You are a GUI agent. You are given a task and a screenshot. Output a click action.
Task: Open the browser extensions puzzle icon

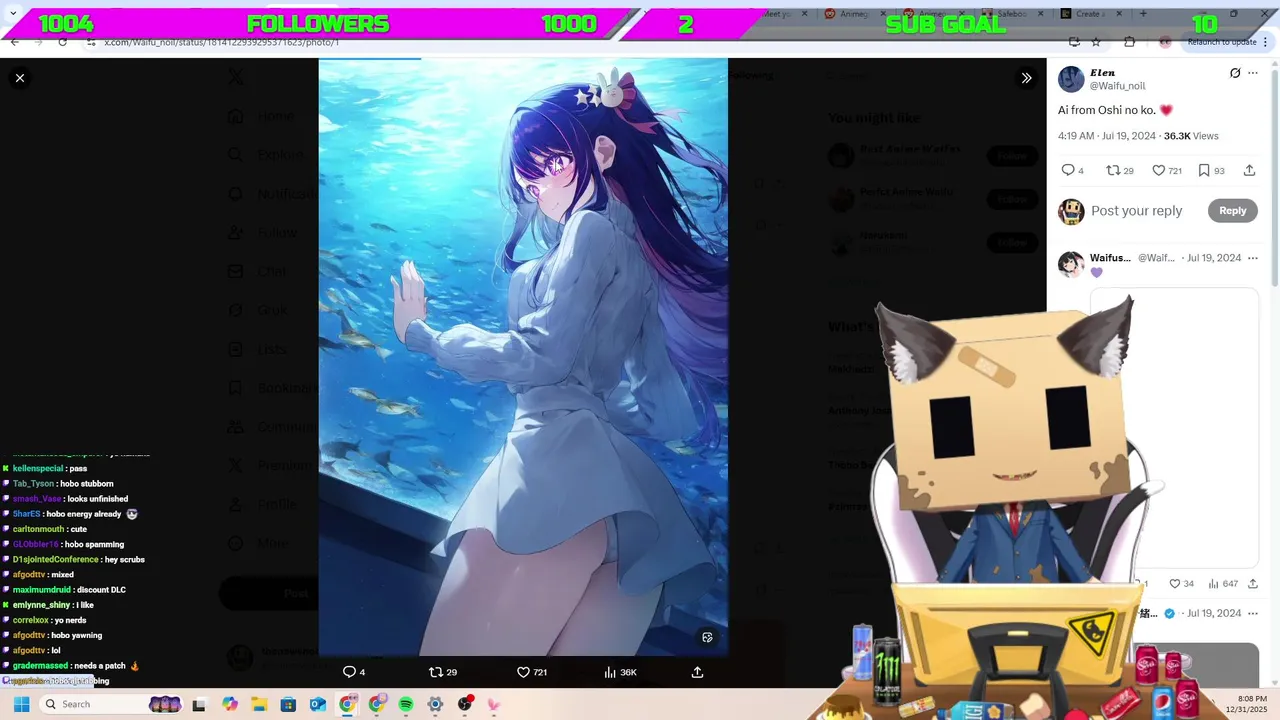pos(1129,42)
